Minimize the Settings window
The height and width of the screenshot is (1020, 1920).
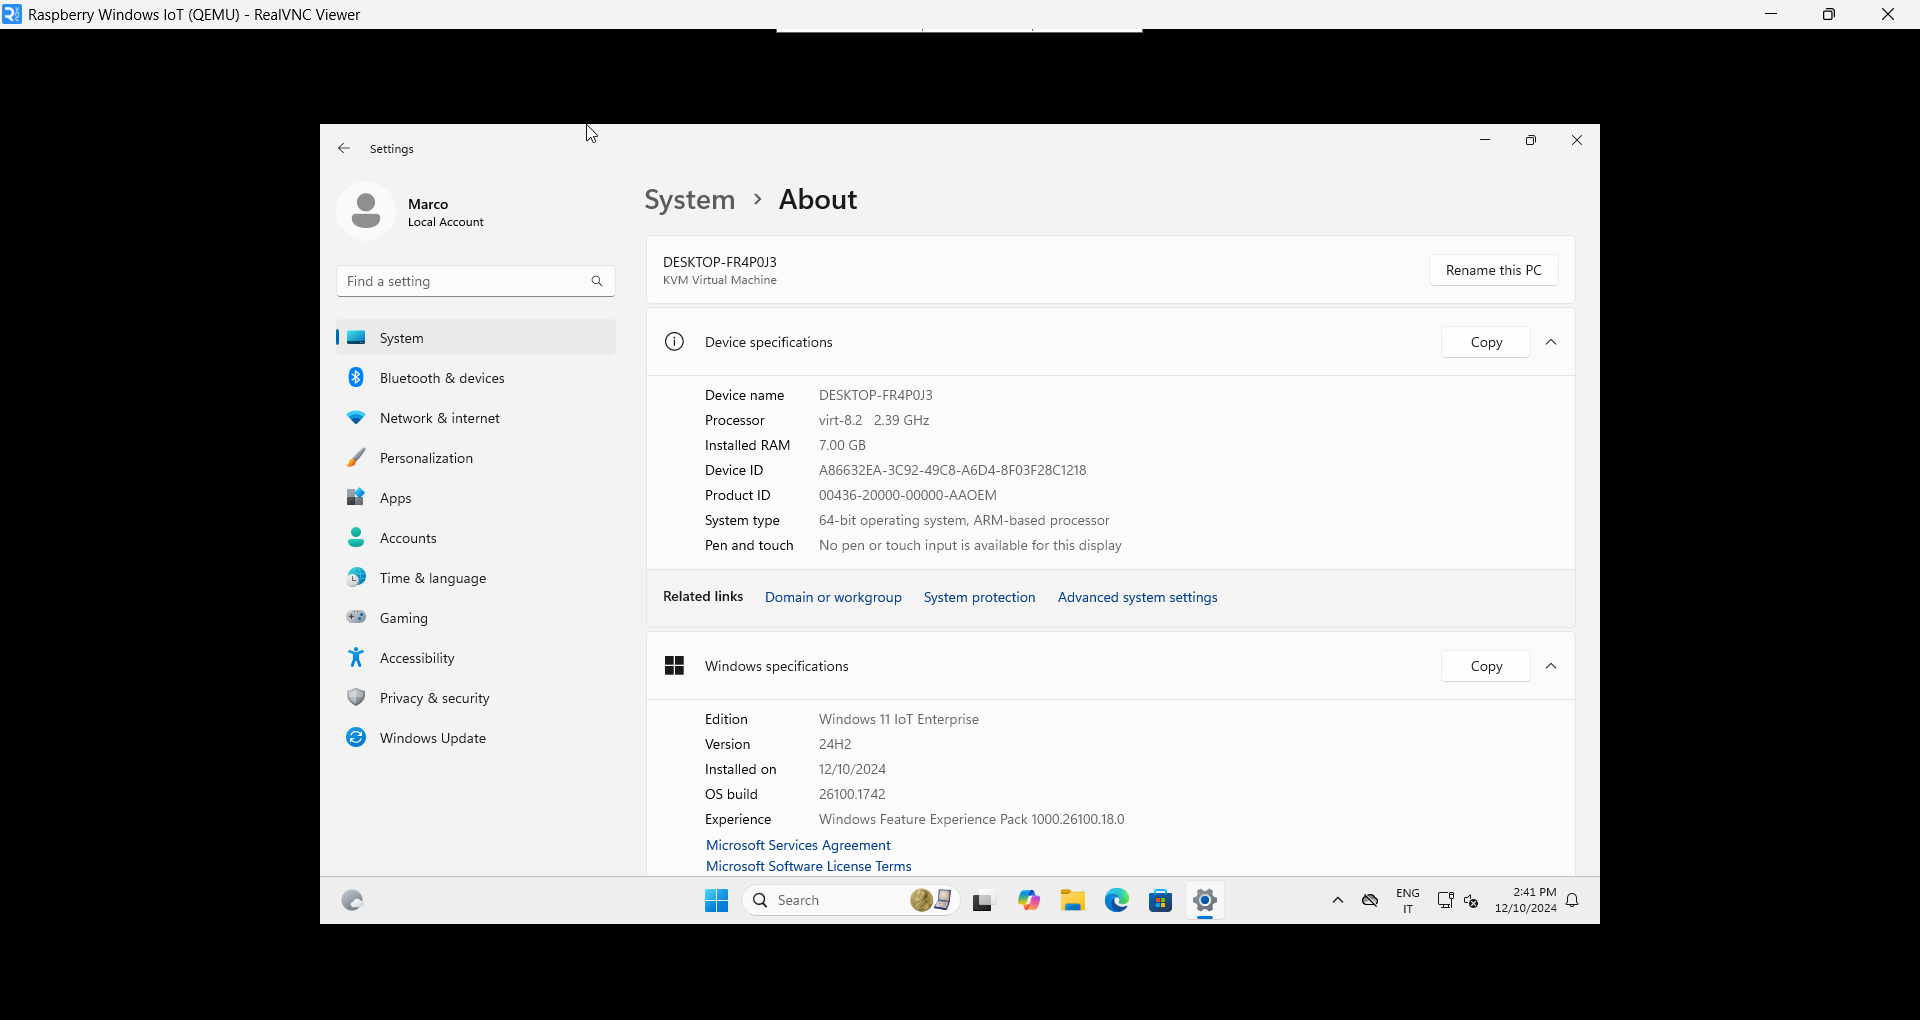coord(1485,140)
